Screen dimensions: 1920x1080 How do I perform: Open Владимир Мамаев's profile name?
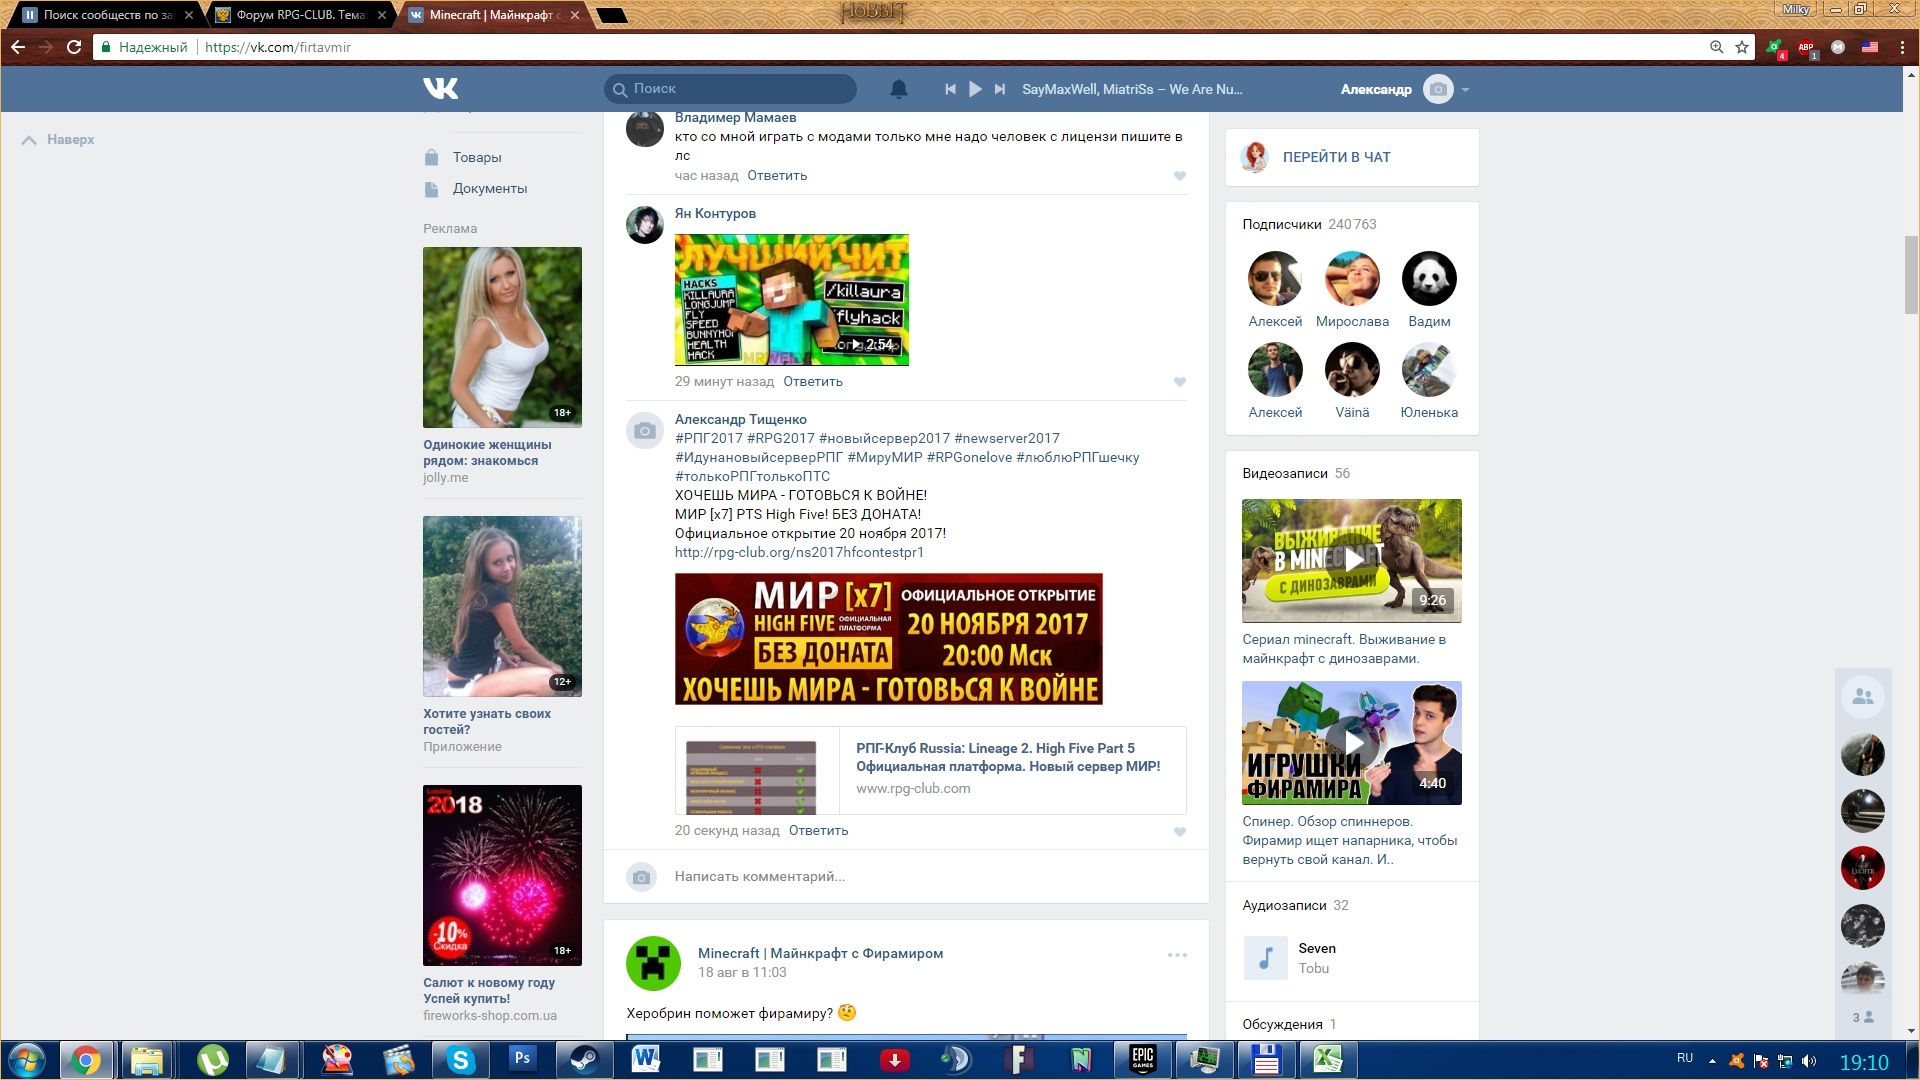point(735,118)
